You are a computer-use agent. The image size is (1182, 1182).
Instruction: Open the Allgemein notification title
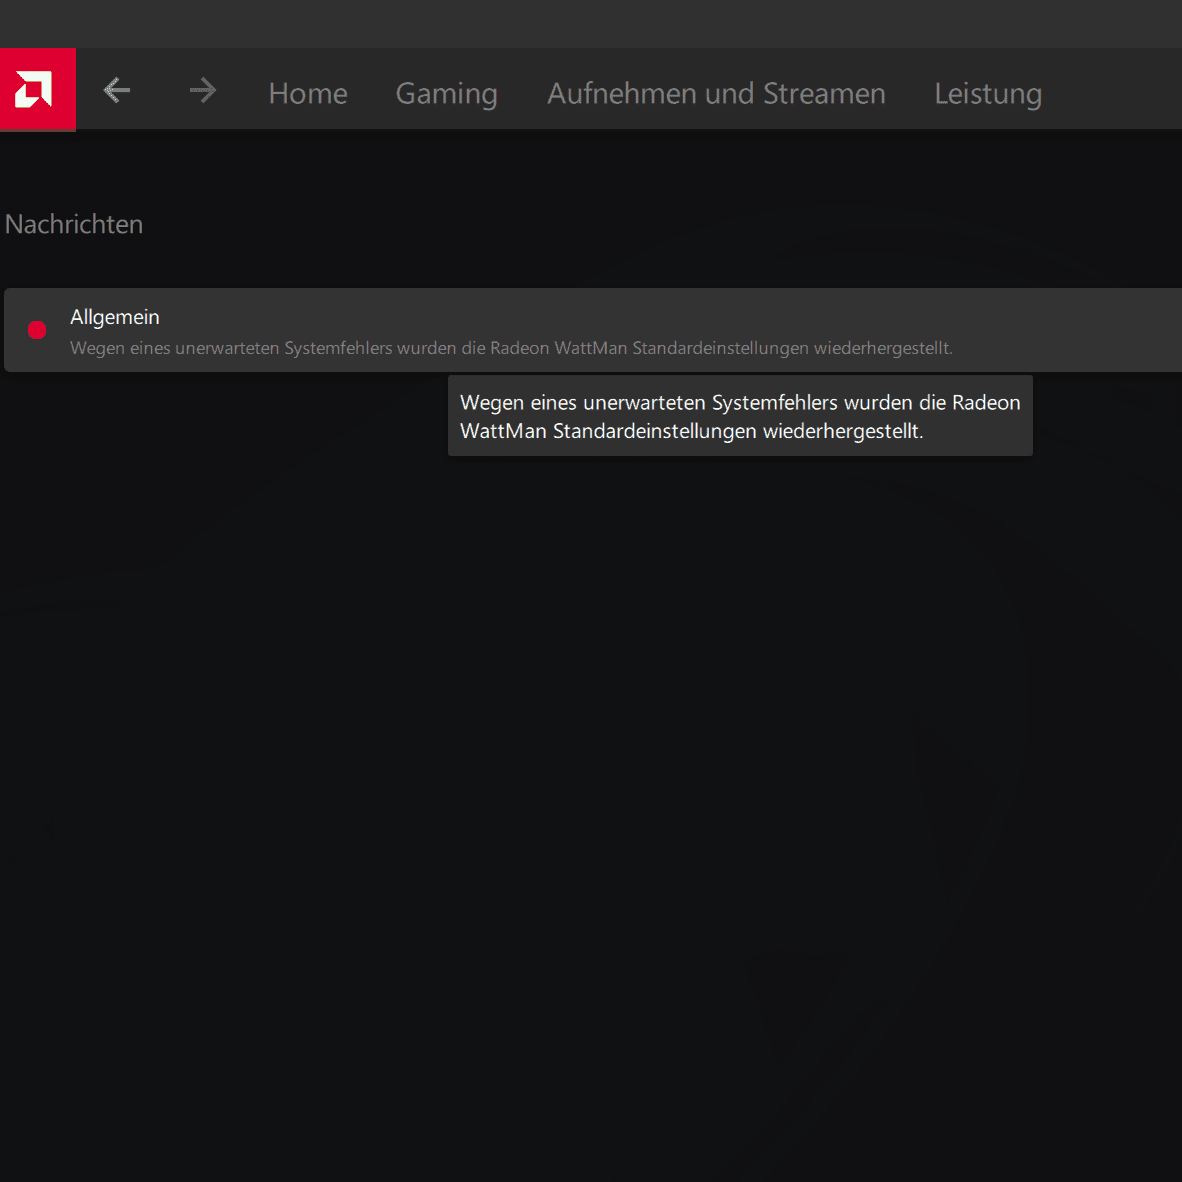pyautogui.click(x=115, y=317)
